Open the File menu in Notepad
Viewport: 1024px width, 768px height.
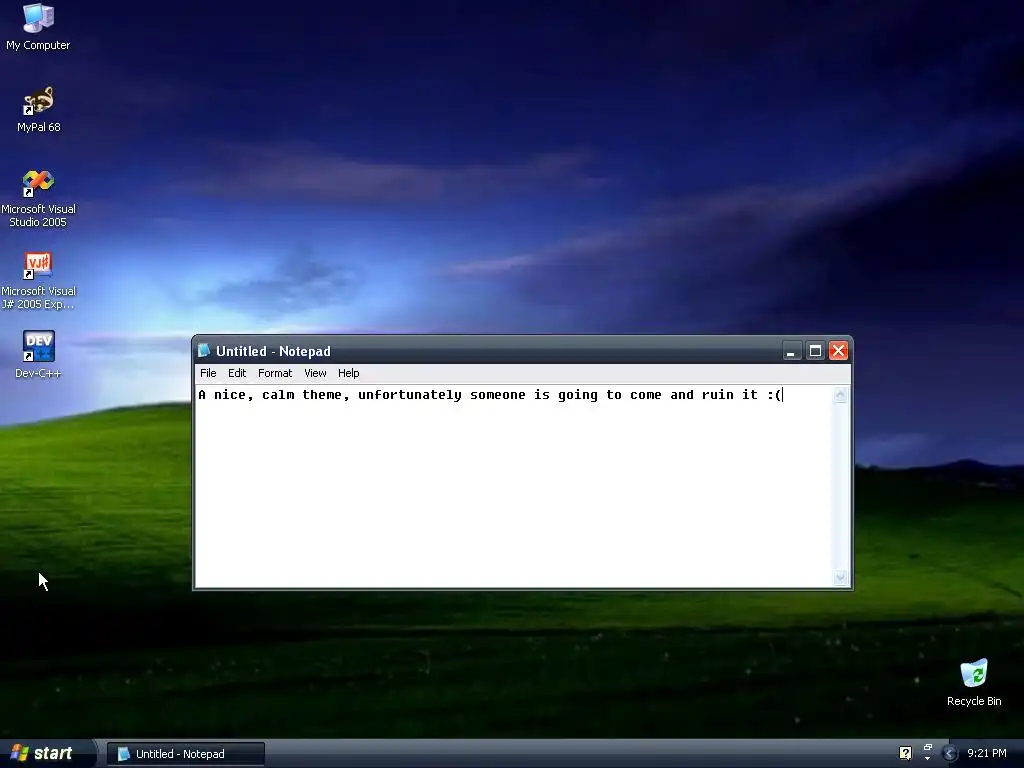tap(208, 373)
